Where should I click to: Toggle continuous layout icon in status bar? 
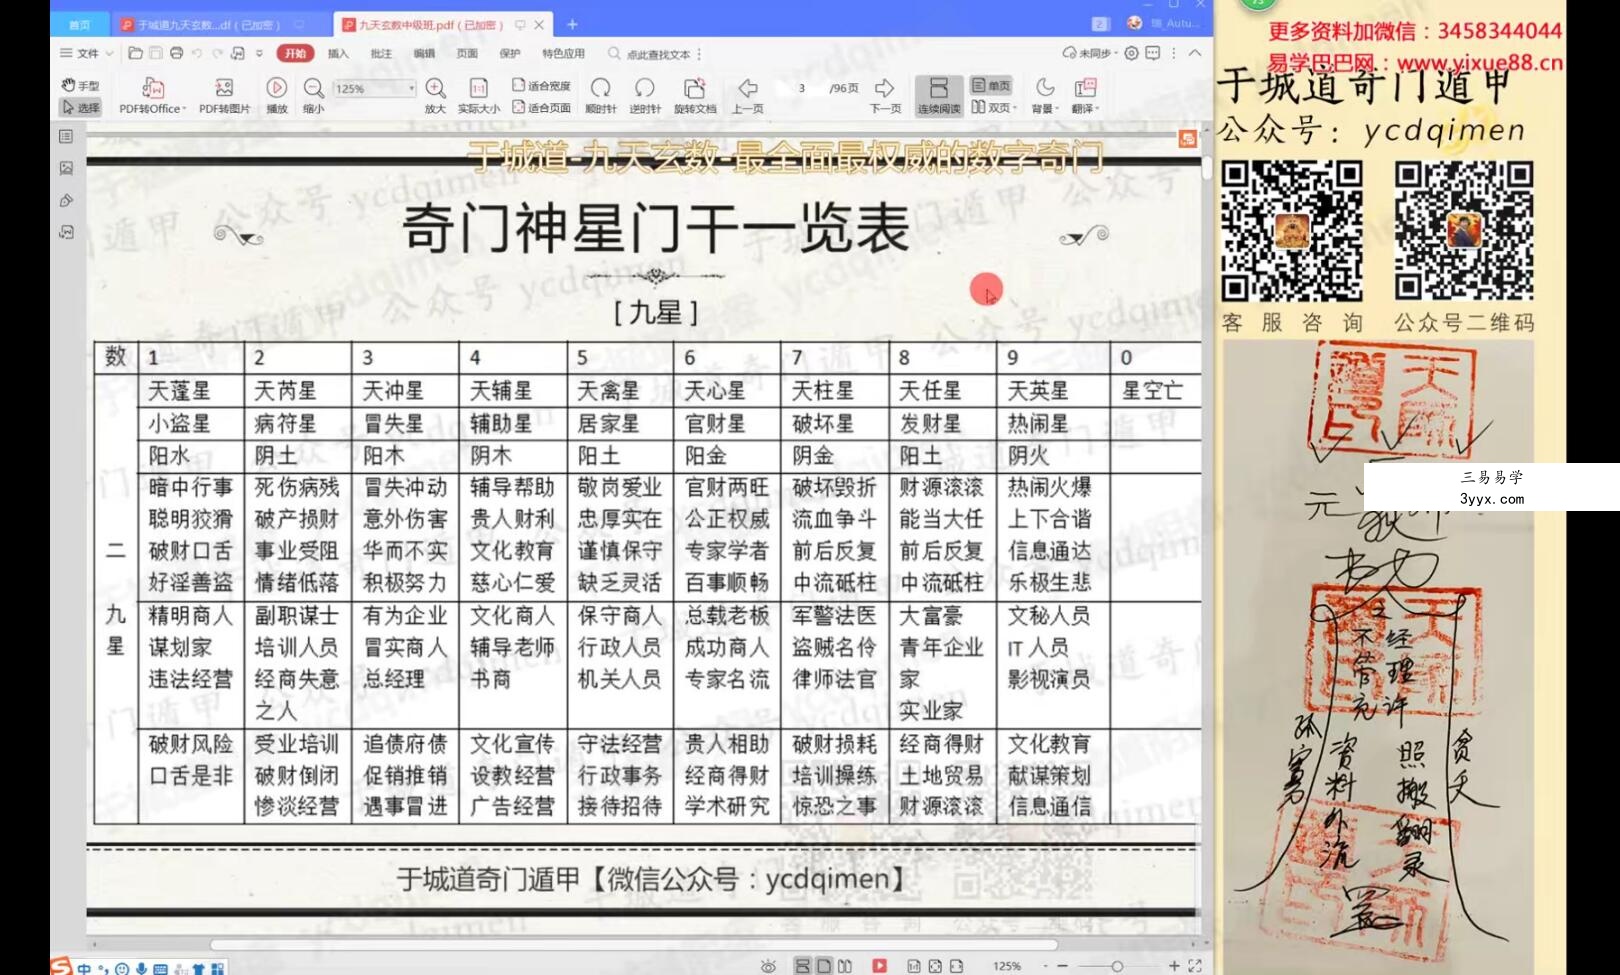point(802,966)
